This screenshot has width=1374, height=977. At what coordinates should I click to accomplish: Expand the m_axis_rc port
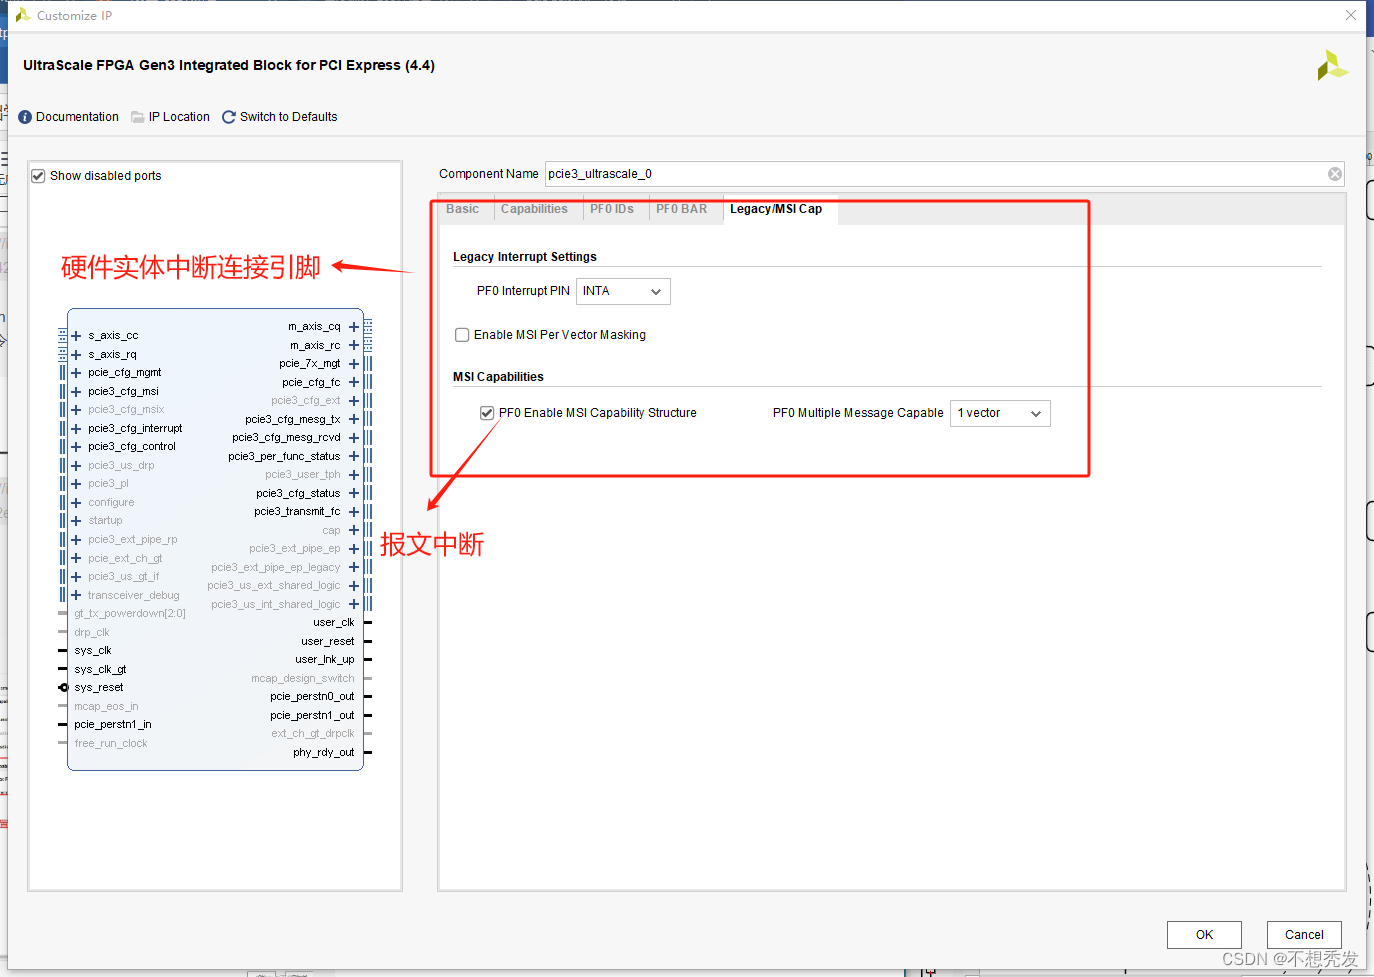click(354, 345)
